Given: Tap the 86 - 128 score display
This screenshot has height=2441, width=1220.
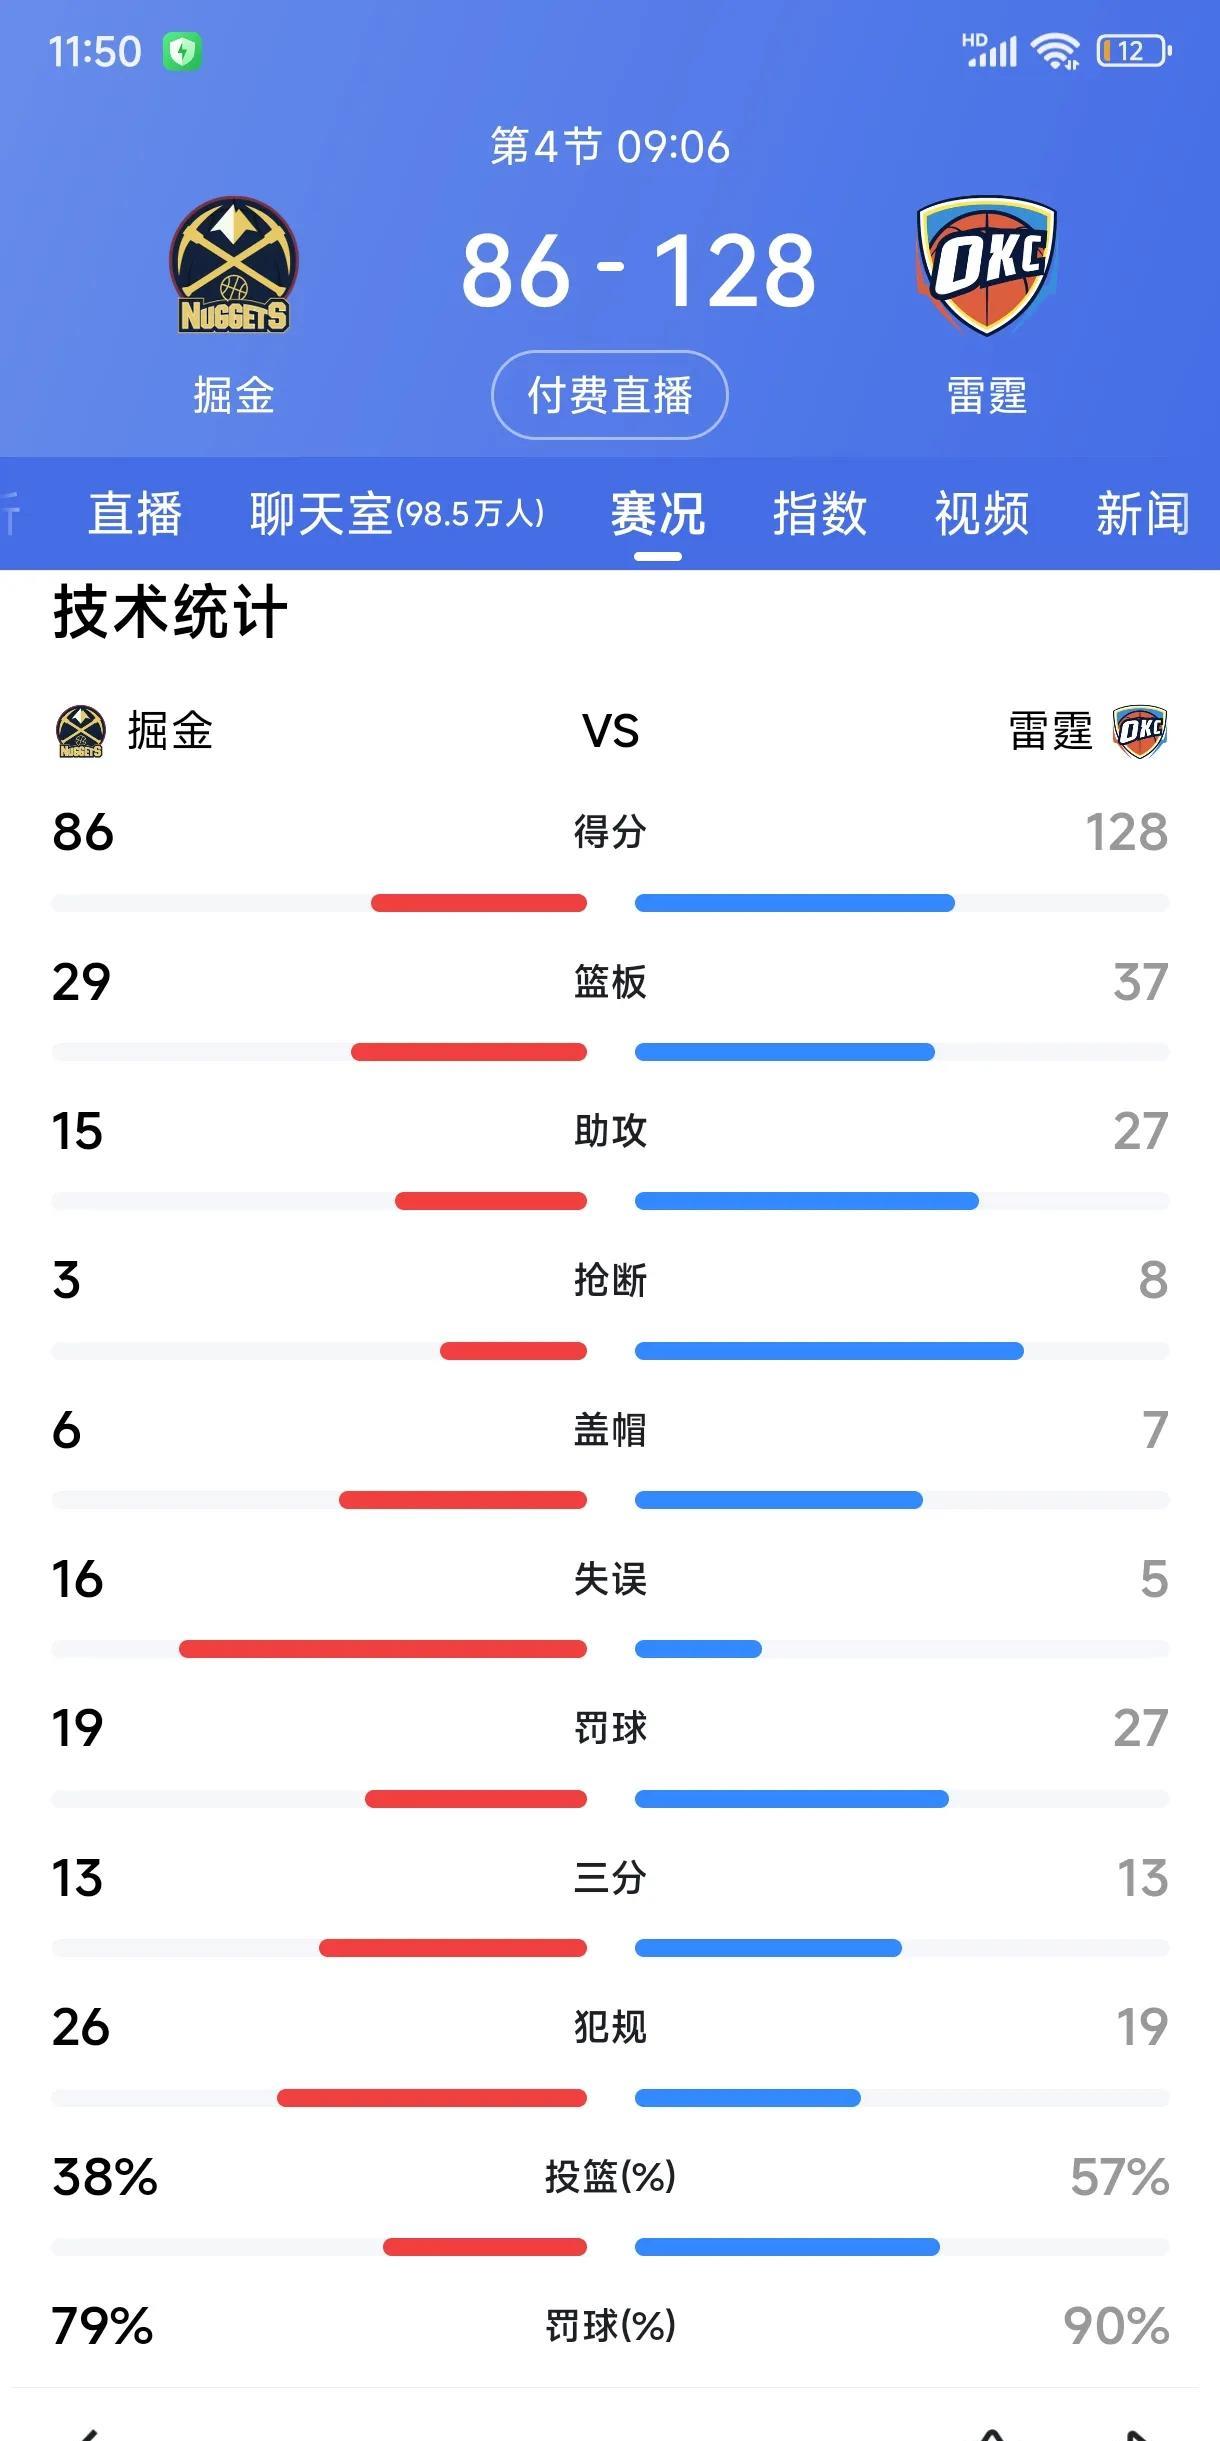Looking at the screenshot, I should [639, 270].
